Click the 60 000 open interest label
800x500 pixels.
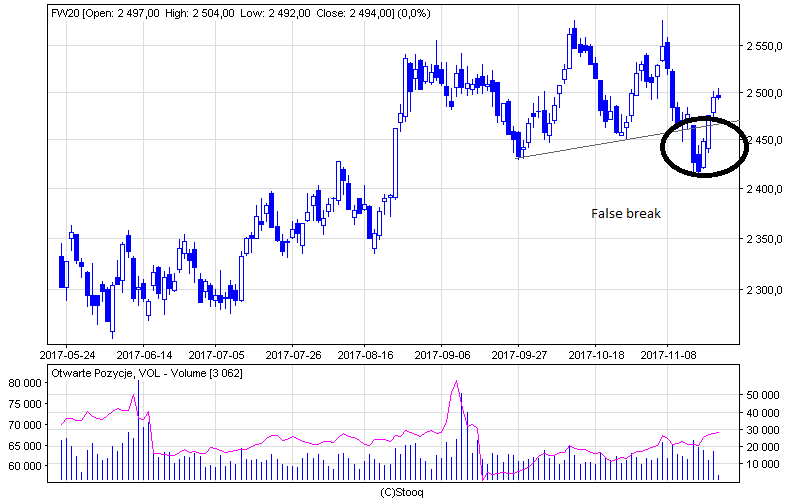pyautogui.click(x=24, y=466)
